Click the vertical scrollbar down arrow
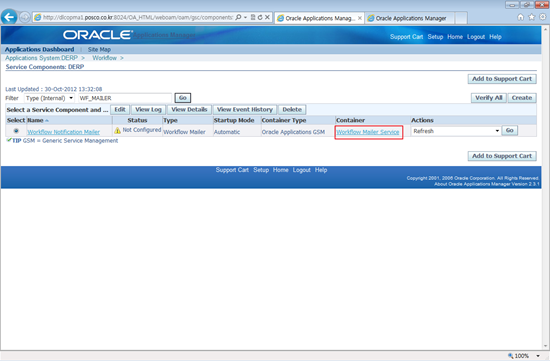Viewport: 550px width, 361px height. click(546, 346)
